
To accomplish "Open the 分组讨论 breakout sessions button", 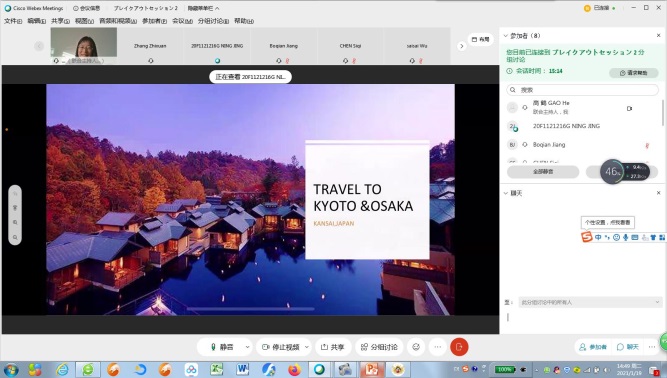I will point(379,347).
